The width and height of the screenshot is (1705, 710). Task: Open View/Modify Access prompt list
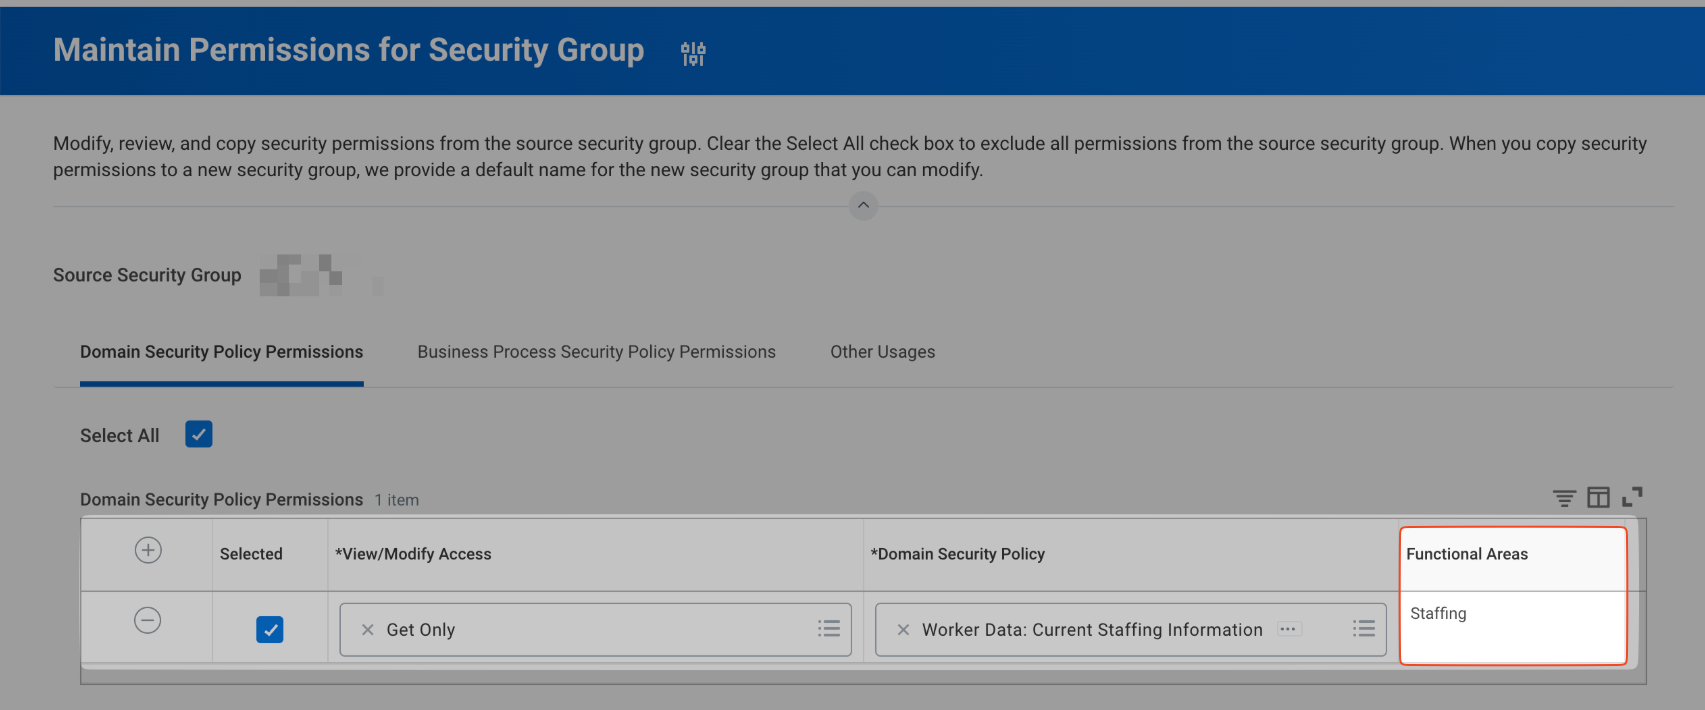(x=828, y=629)
